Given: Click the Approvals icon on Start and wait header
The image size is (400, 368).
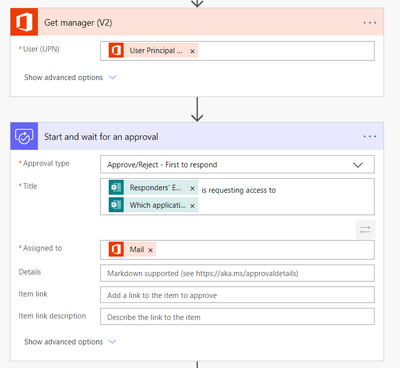Looking at the screenshot, I should click(24, 136).
